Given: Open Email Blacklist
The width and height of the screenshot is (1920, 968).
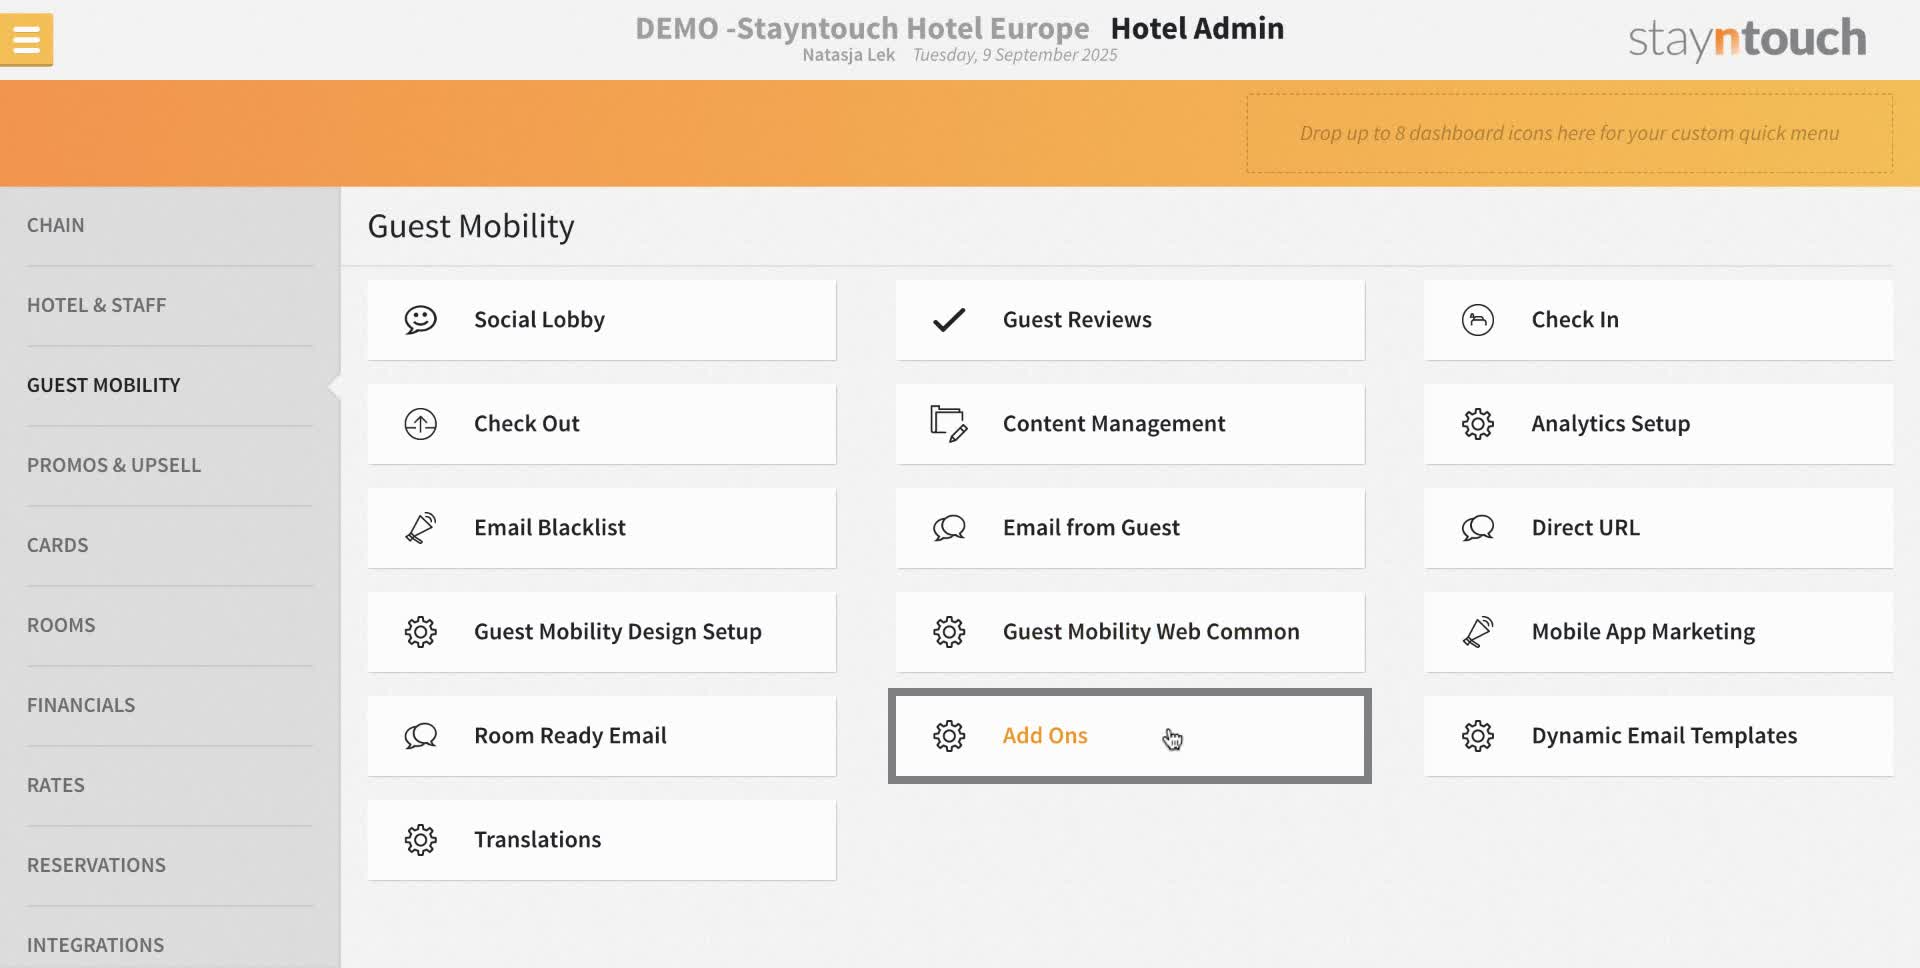Looking at the screenshot, I should click(601, 528).
